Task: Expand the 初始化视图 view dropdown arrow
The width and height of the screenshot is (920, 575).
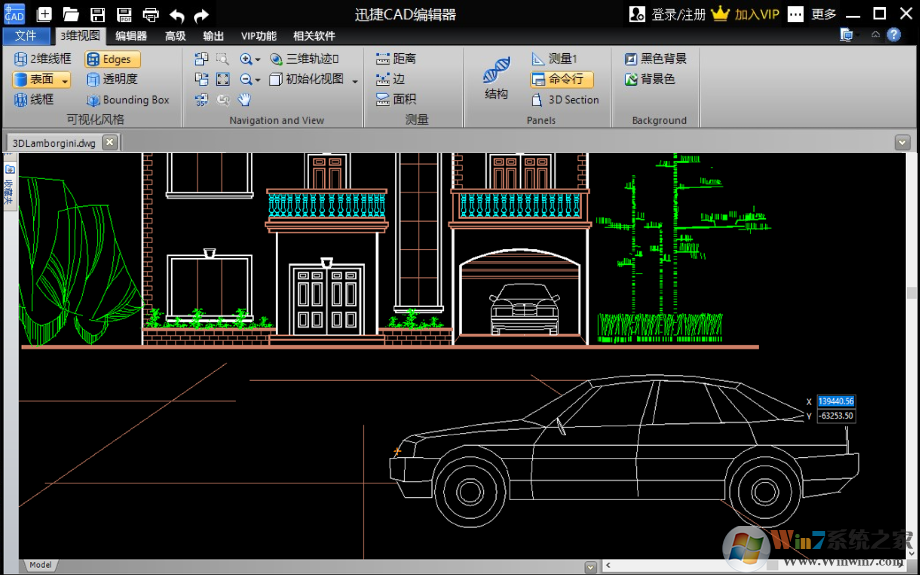Action: (354, 80)
